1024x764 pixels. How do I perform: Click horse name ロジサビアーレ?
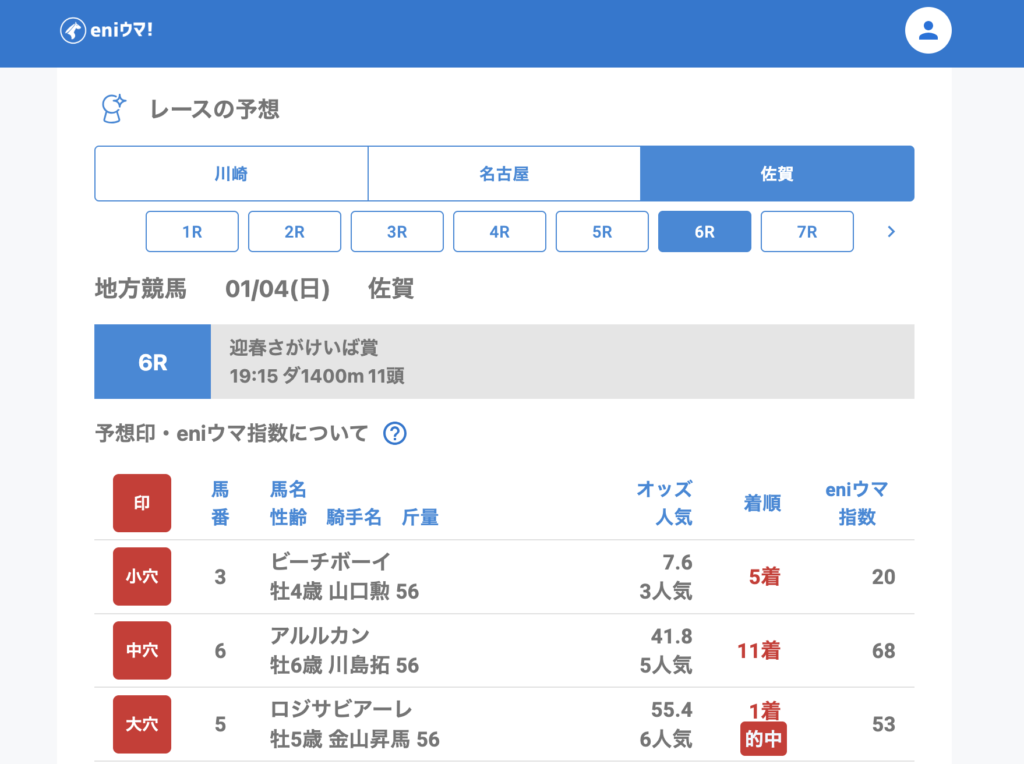(x=342, y=709)
